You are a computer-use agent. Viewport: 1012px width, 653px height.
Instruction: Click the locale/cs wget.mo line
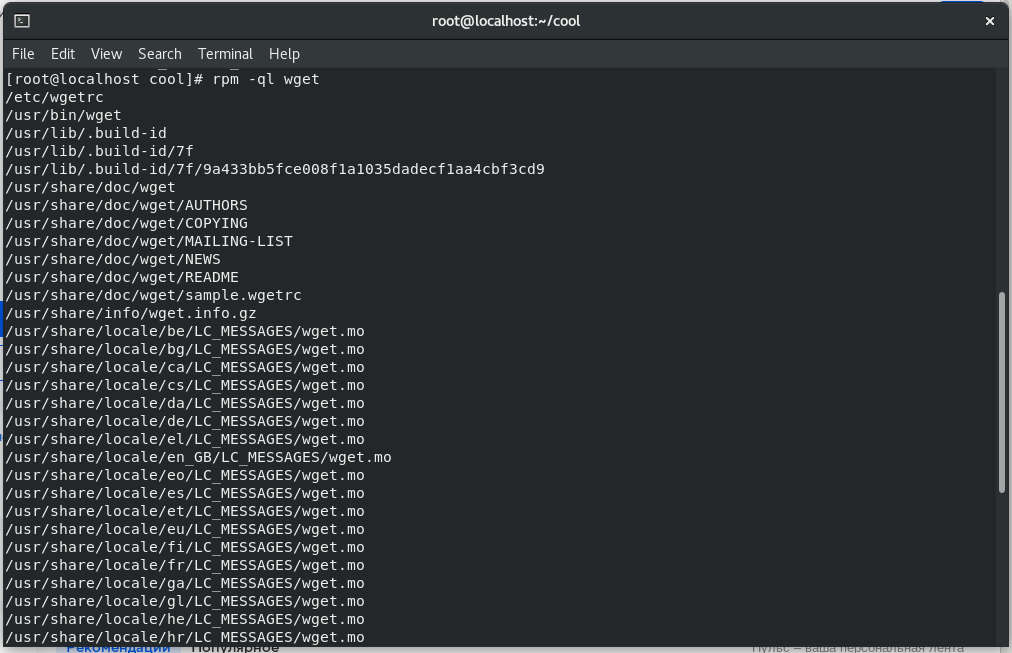point(185,386)
